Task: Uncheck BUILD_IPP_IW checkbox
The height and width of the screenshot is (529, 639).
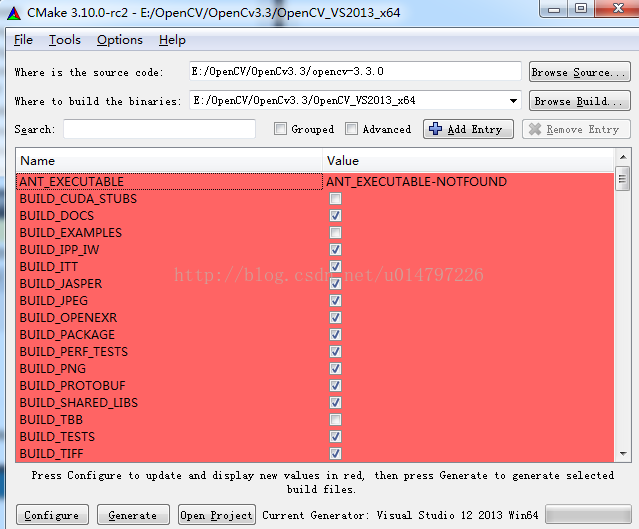Action: click(x=335, y=249)
